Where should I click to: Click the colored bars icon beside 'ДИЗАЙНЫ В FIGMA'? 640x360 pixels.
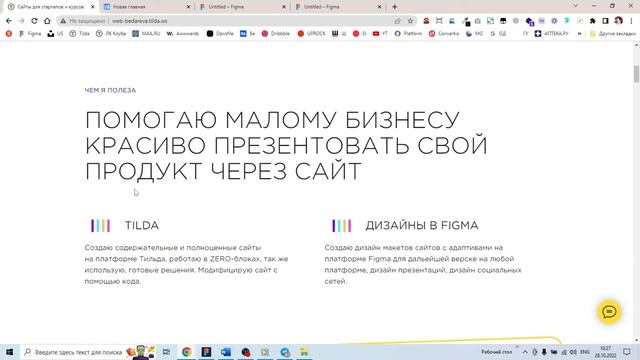point(342,226)
